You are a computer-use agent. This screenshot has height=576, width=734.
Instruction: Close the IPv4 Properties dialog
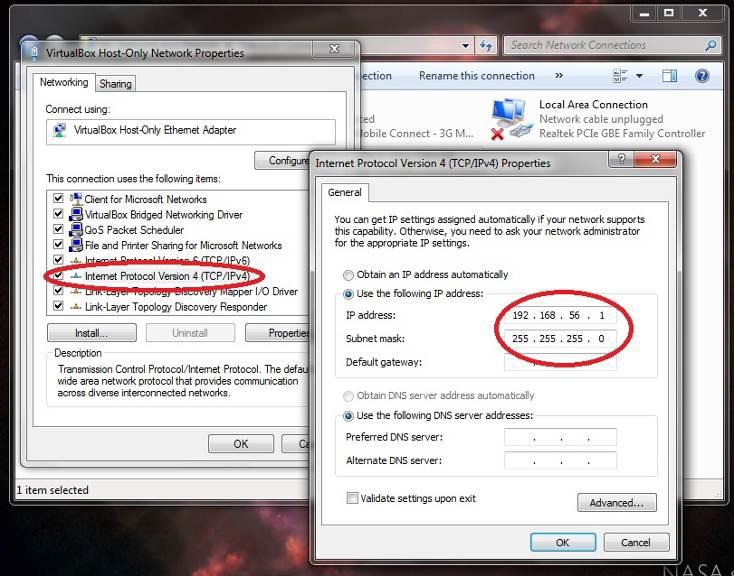[655, 159]
